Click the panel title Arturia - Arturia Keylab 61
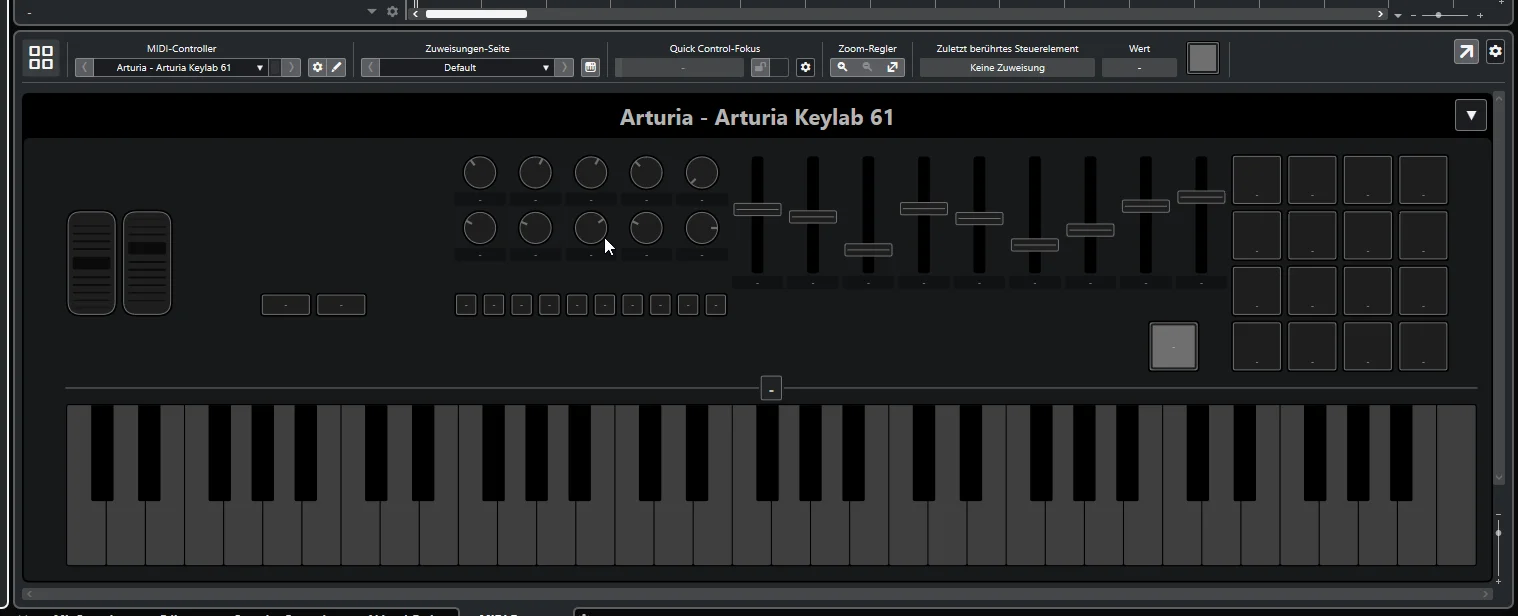The image size is (1518, 616). point(757,117)
